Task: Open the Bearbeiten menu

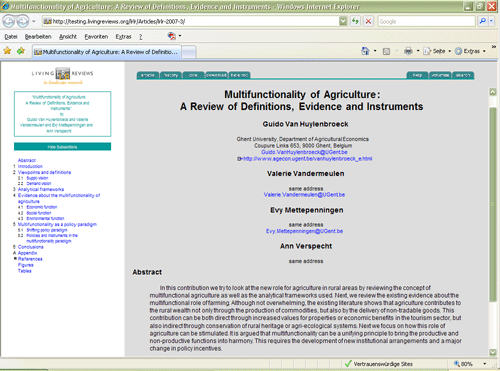Action: [38, 37]
